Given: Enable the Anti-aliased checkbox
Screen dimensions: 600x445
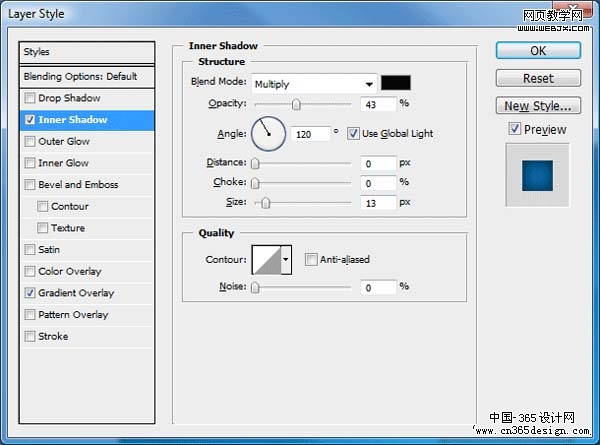Looking at the screenshot, I should (311, 259).
